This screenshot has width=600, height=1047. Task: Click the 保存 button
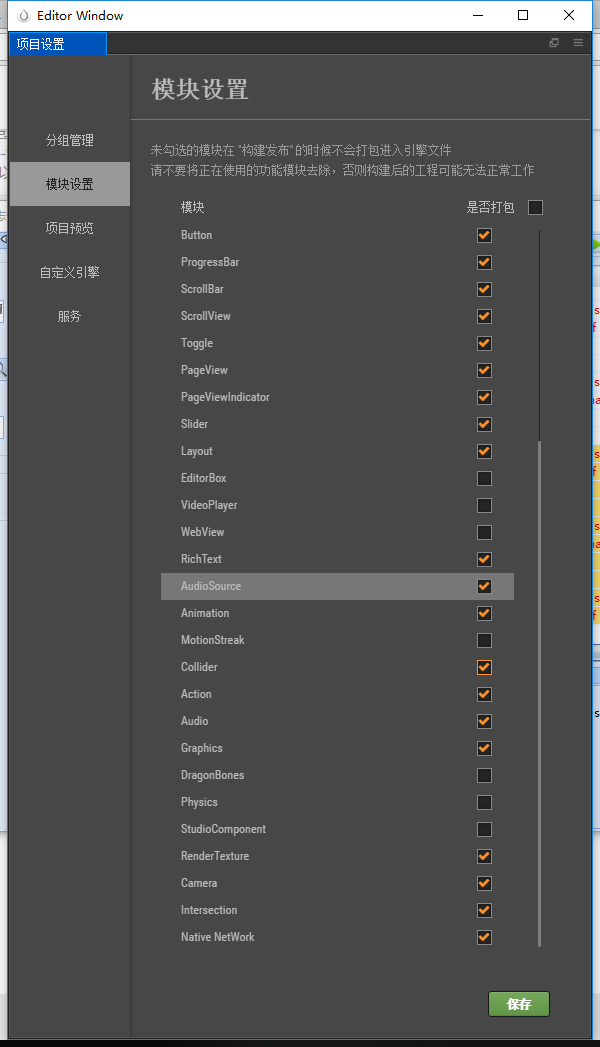click(519, 1004)
